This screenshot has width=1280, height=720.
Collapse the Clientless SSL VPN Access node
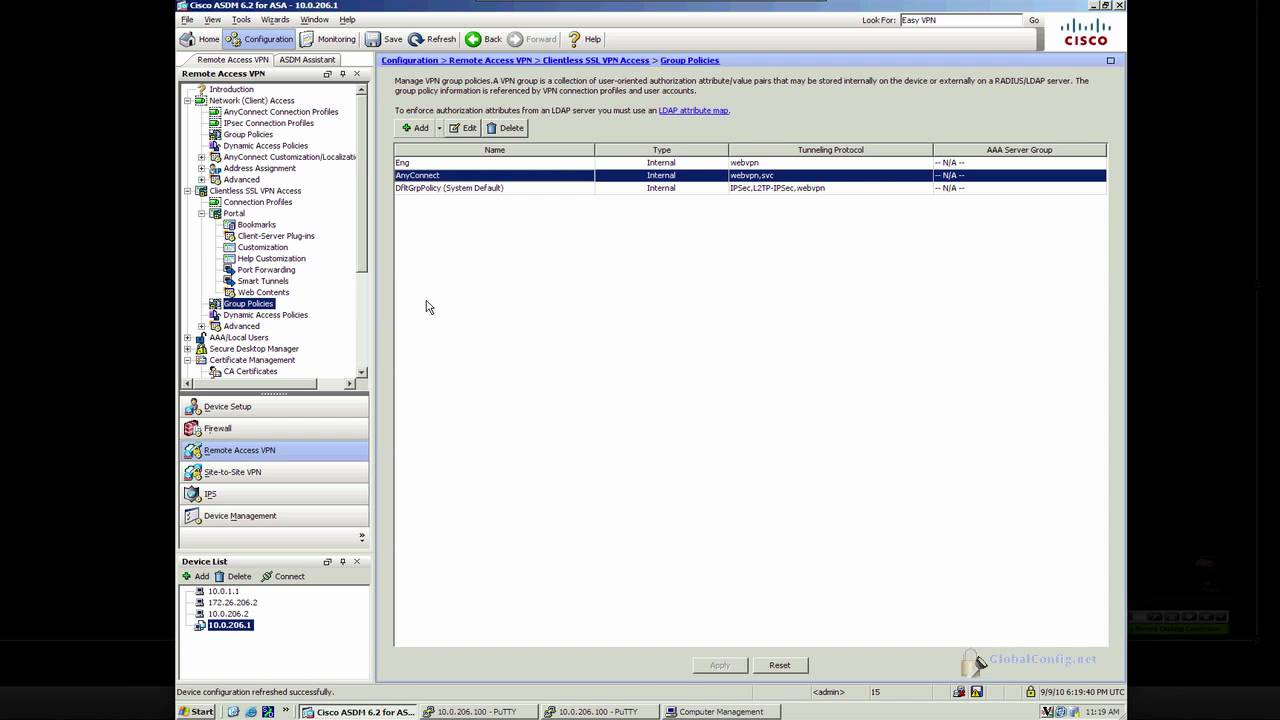click(x=188, y=191)
